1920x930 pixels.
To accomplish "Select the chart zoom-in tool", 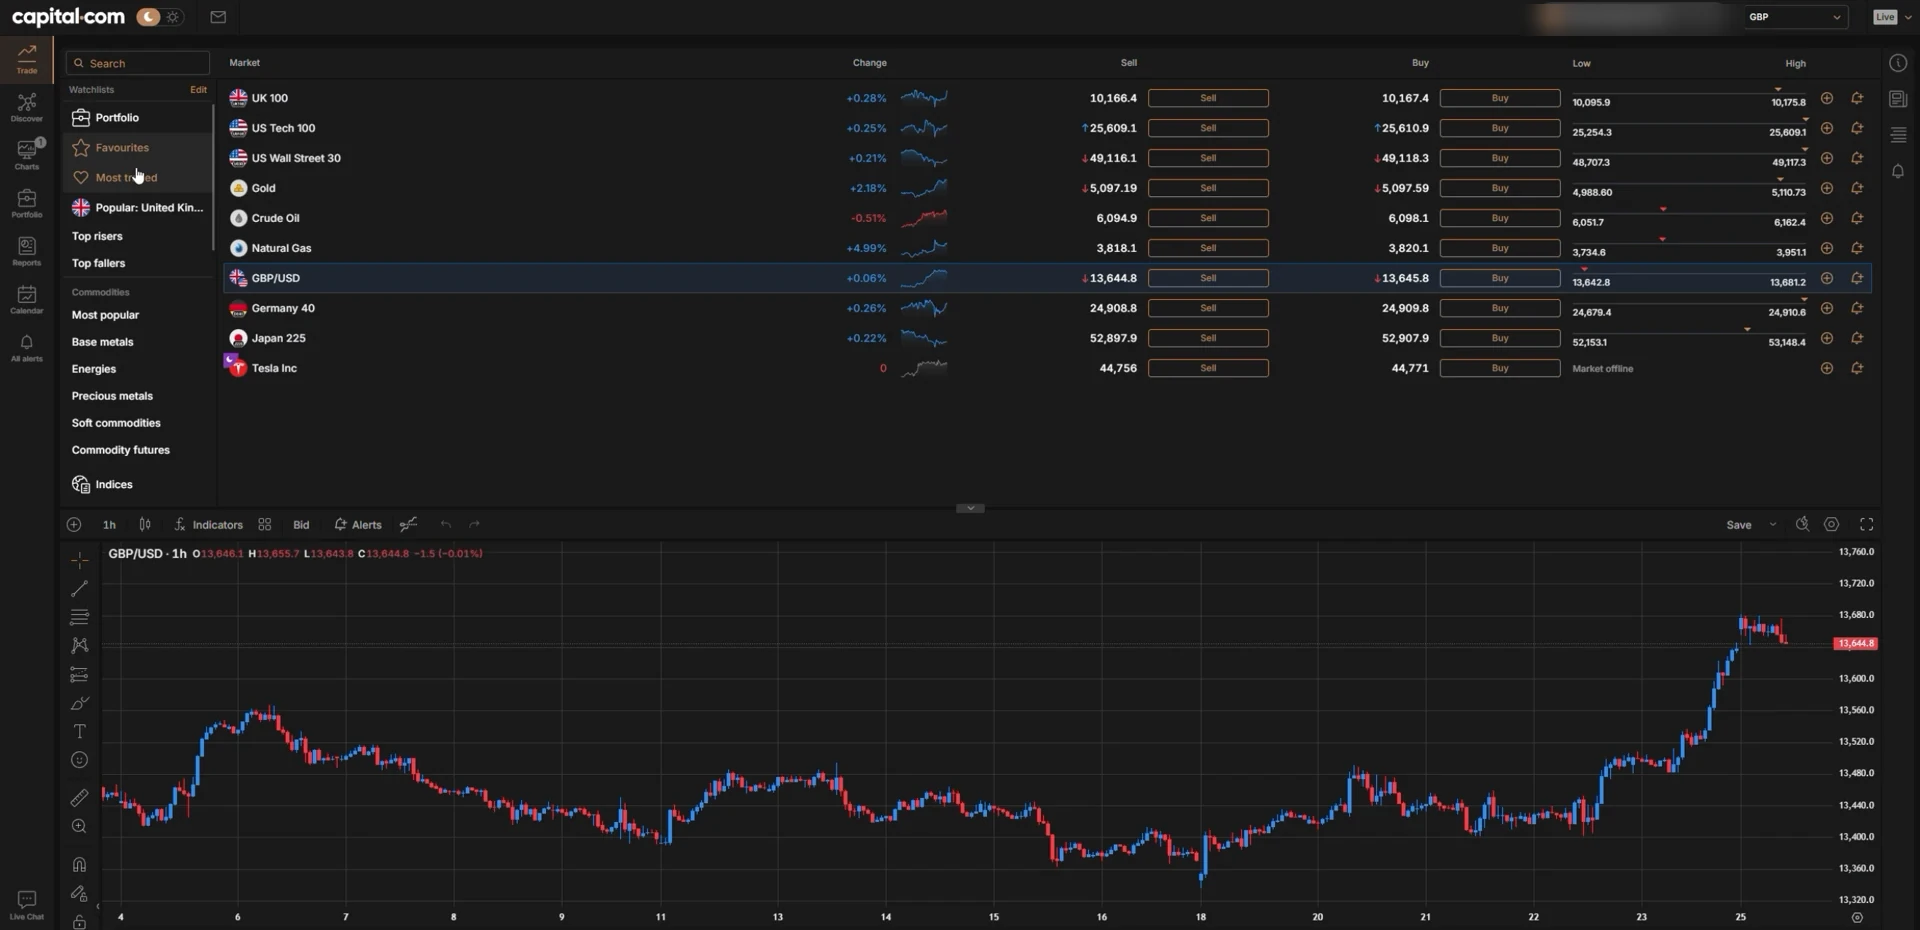I will tap(80, 826).
